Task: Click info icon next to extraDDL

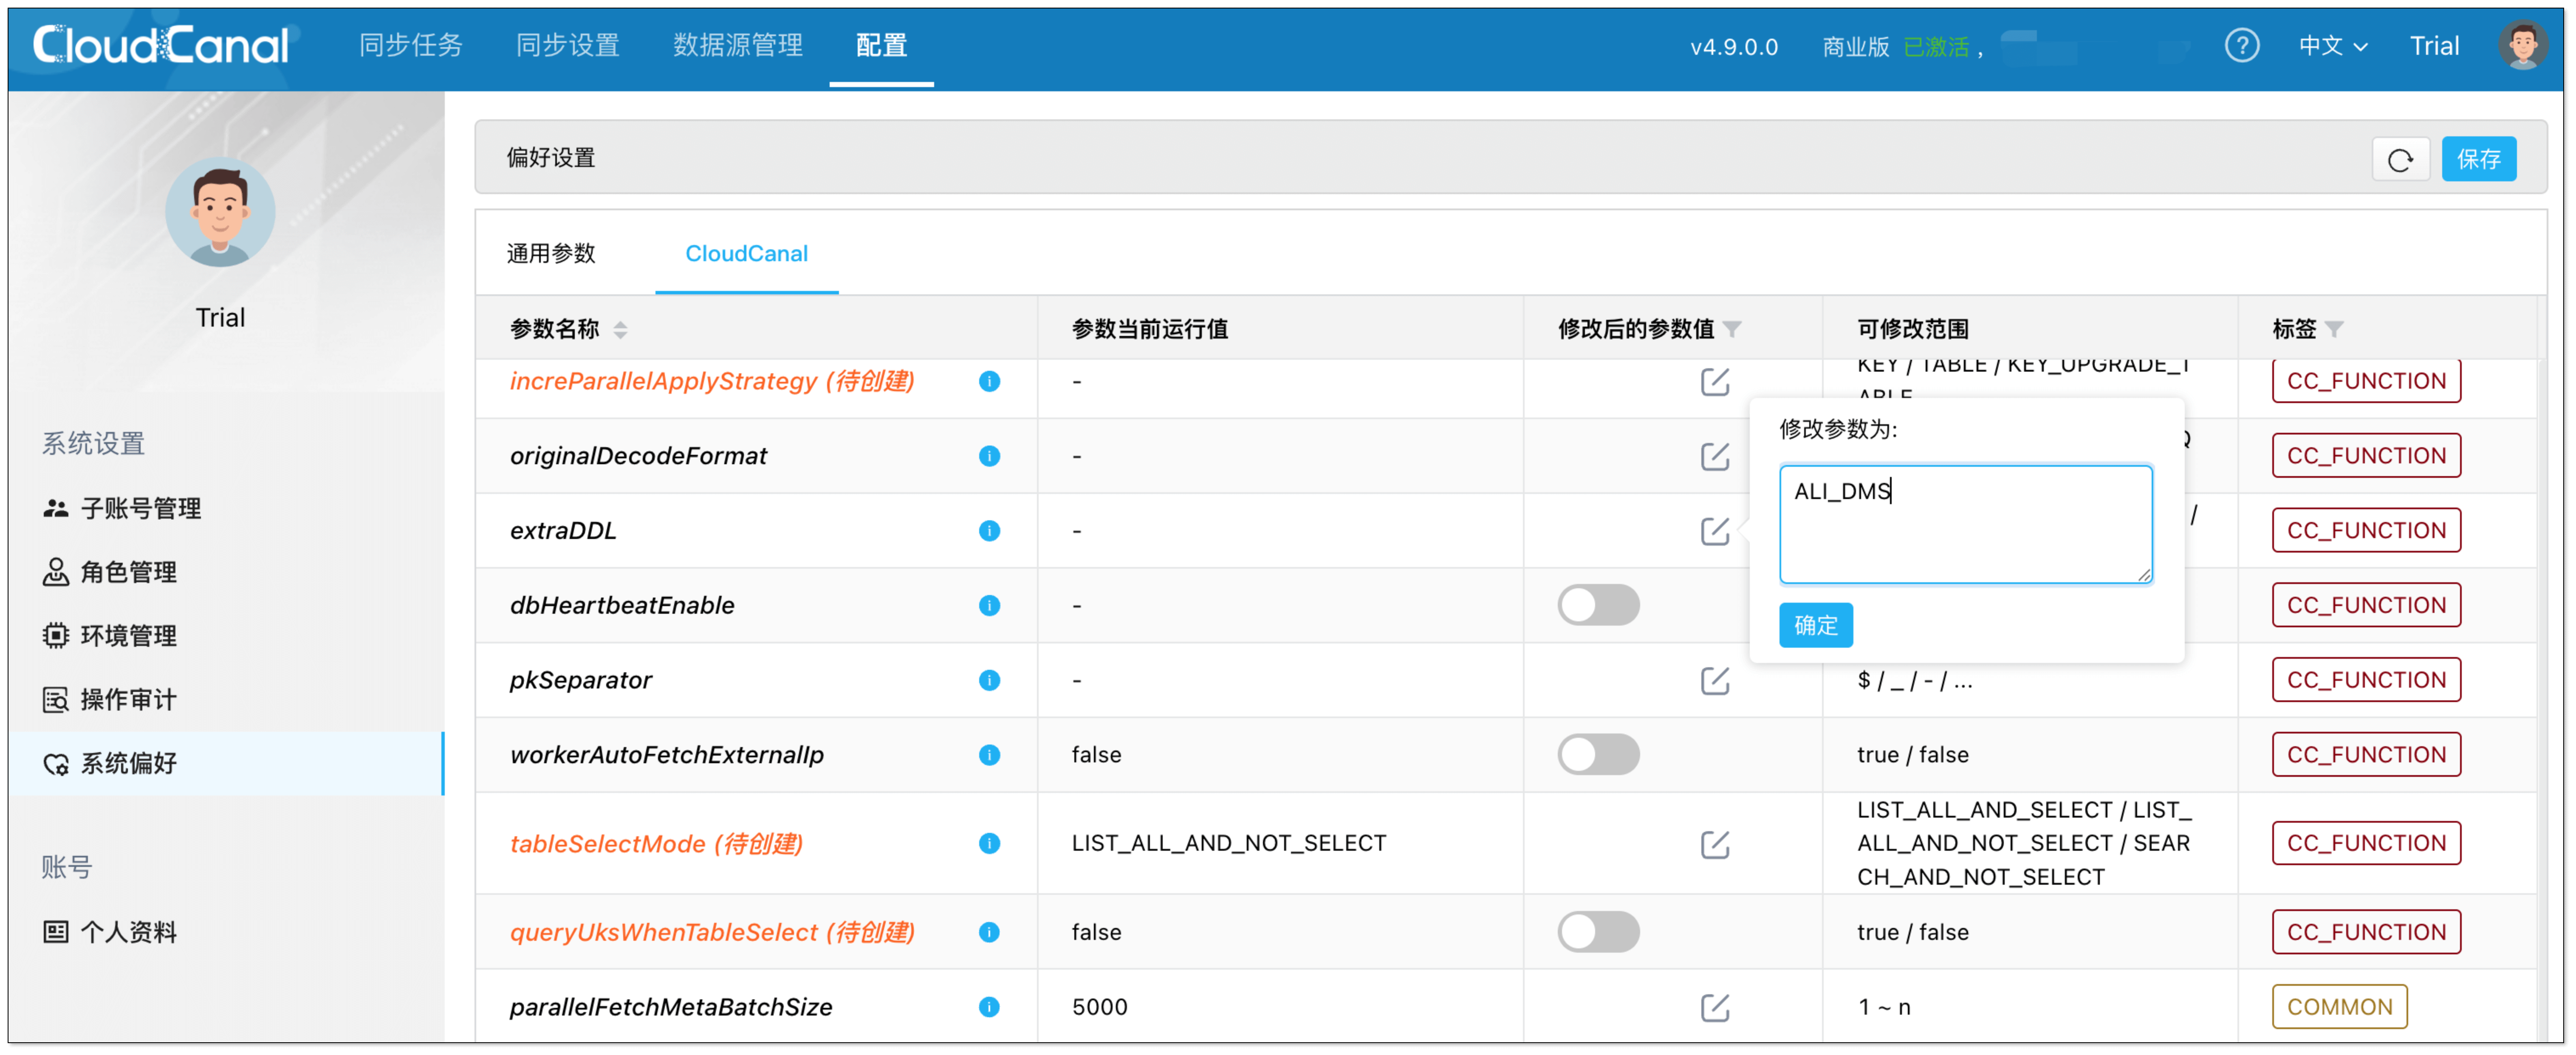Action: coord(989,531)
